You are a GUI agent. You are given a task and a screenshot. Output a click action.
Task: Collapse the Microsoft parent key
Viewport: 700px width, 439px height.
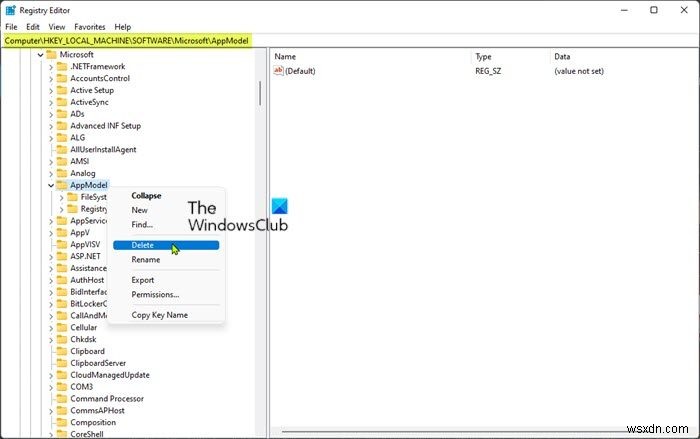[40, 54]
